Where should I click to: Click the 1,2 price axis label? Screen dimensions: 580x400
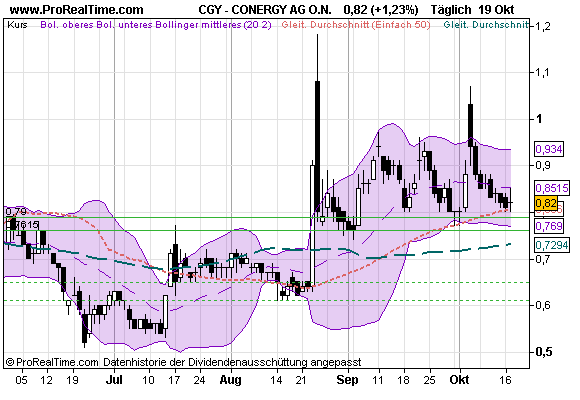pyautogui.click(x=542, y=26)
